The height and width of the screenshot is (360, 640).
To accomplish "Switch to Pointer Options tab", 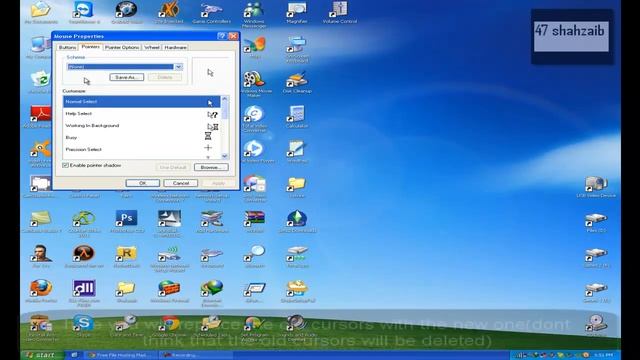I will [122, 47].
